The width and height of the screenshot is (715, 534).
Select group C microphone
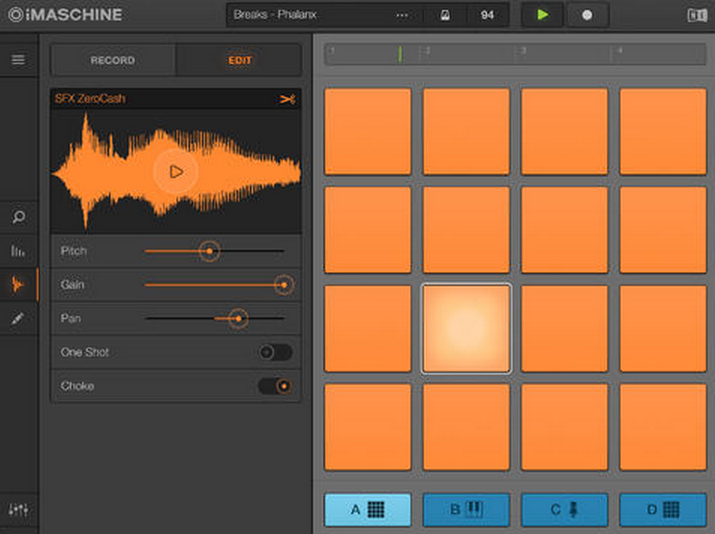(x=565, y=509)
